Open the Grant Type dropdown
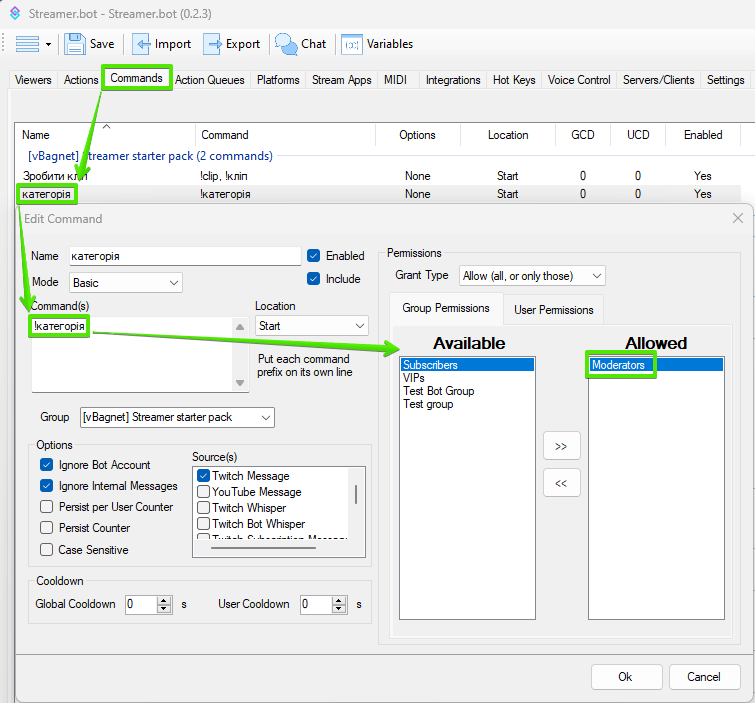This screenshot has height=703, width=755. (532, 276)
